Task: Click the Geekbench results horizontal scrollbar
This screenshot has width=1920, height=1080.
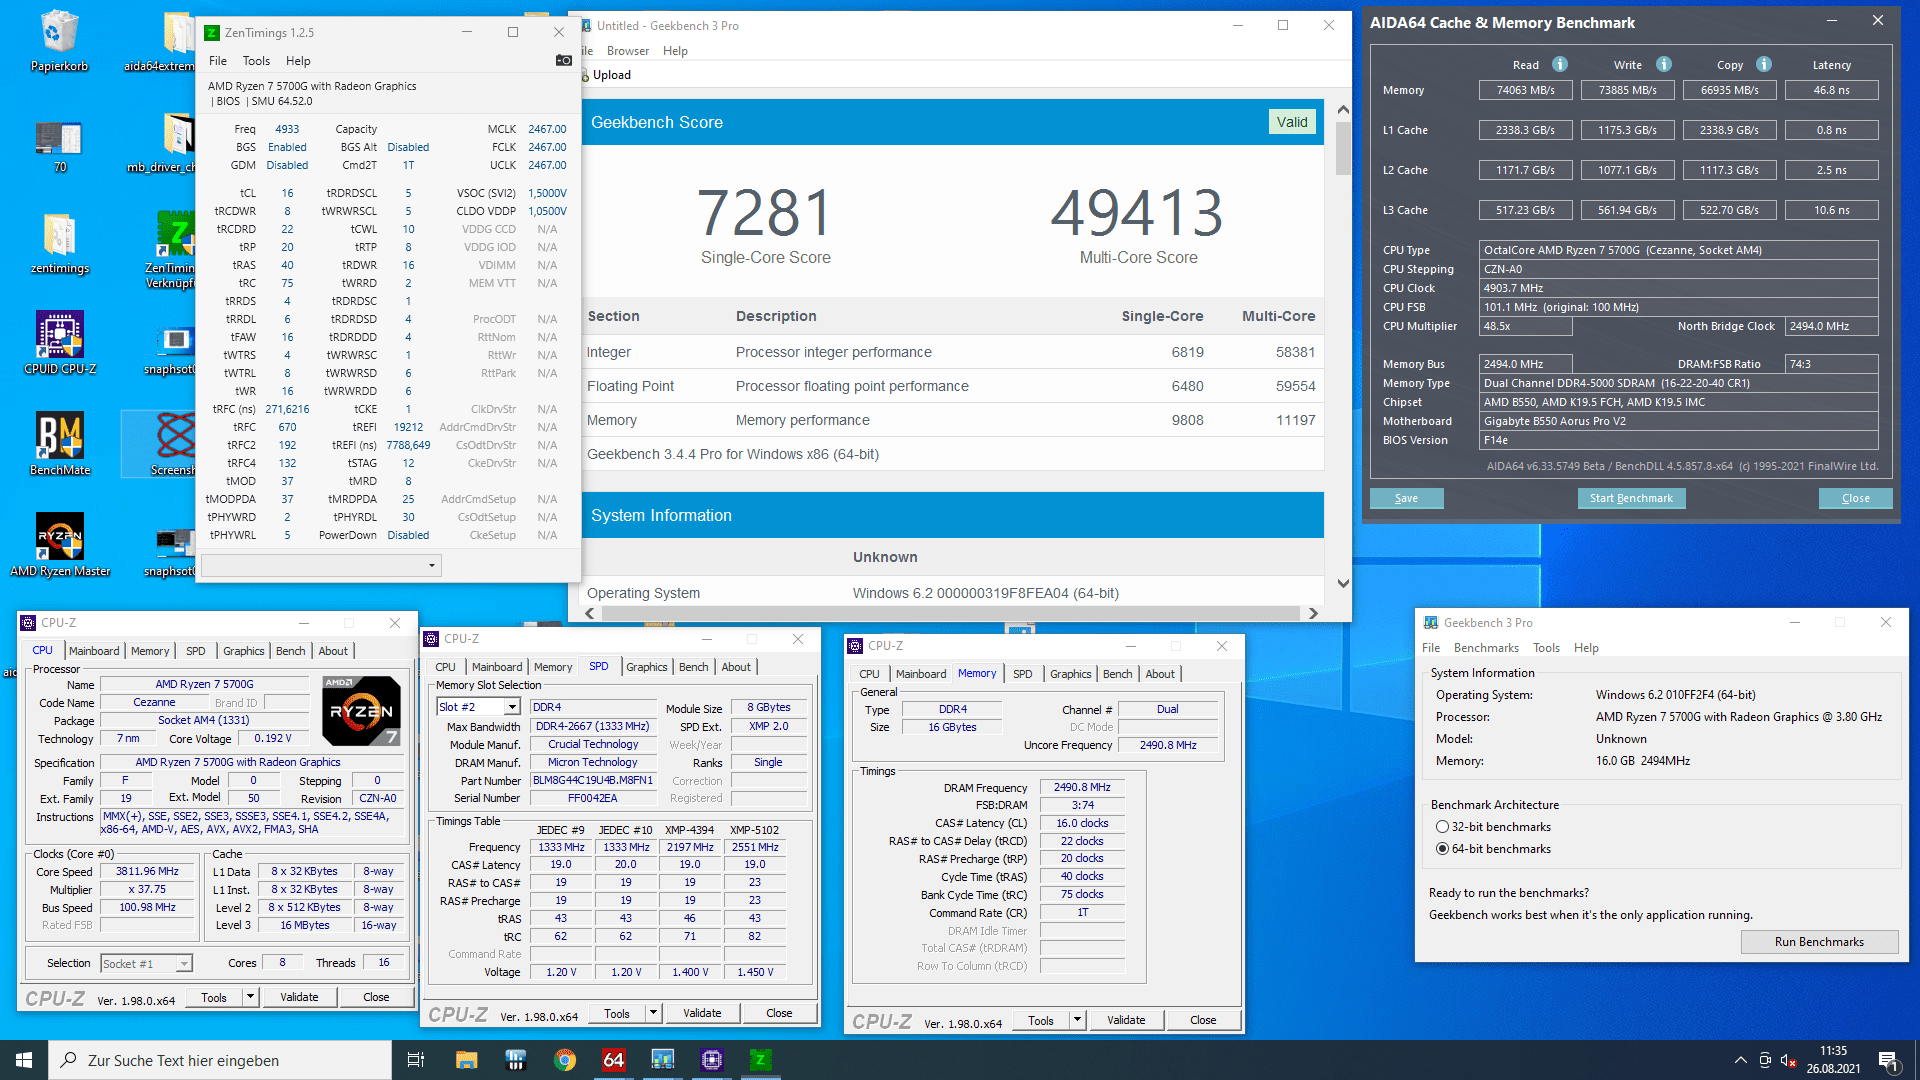Action: [x=950, y=613]
